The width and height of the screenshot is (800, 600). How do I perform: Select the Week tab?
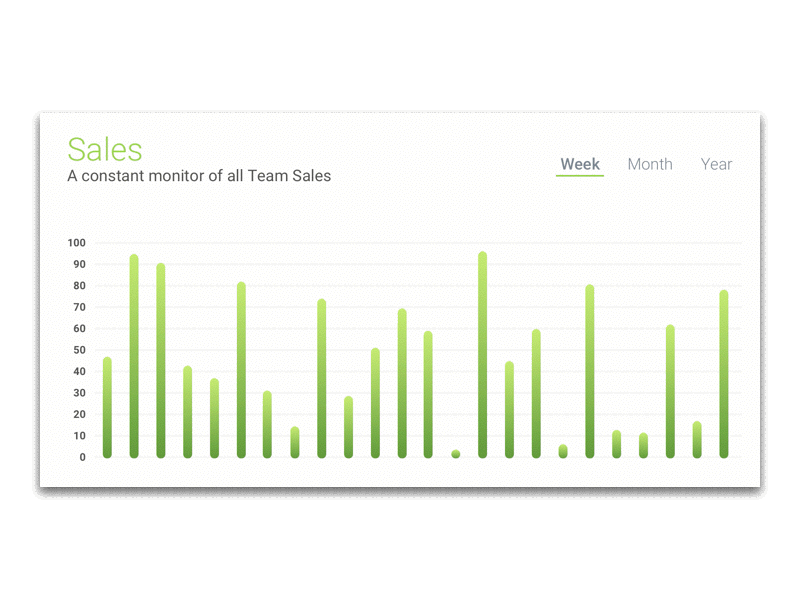580,163
